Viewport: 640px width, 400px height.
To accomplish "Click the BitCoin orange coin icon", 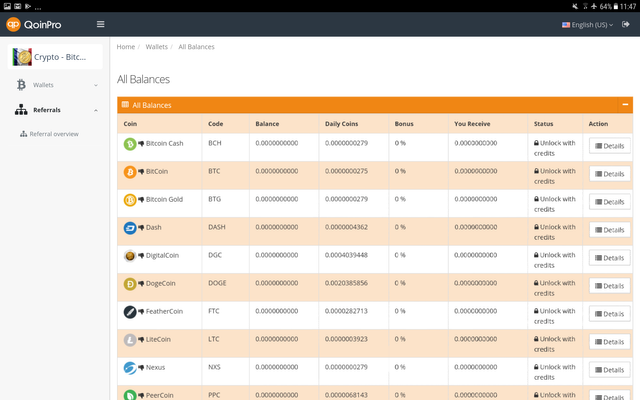I will pos(130,172).
